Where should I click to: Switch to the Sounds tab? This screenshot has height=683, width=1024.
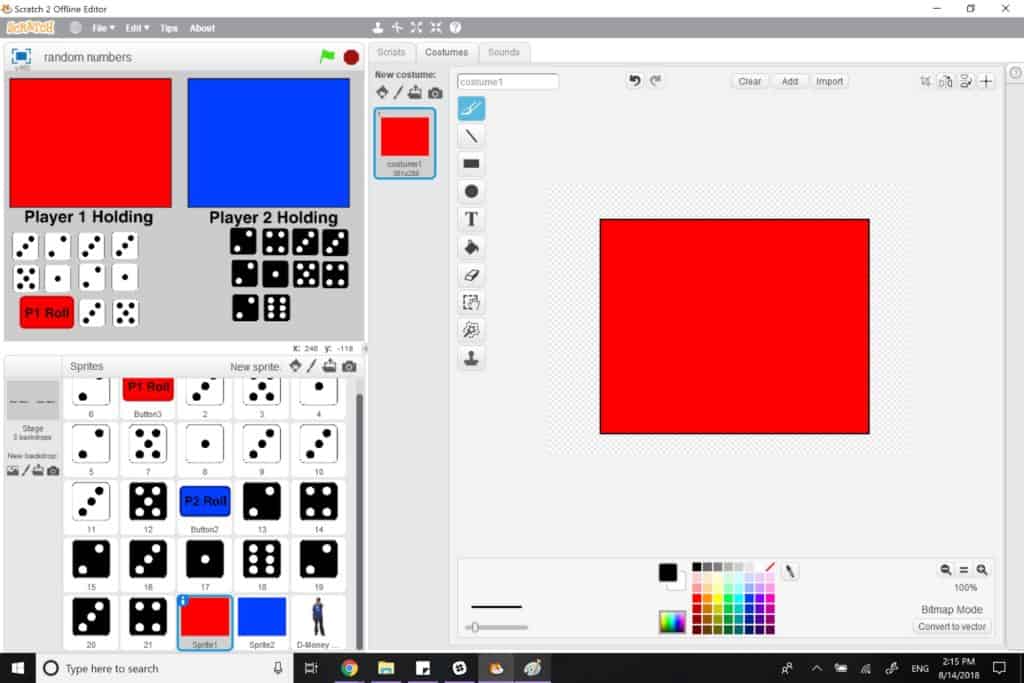pyautogui.click(x=504, y=52)
